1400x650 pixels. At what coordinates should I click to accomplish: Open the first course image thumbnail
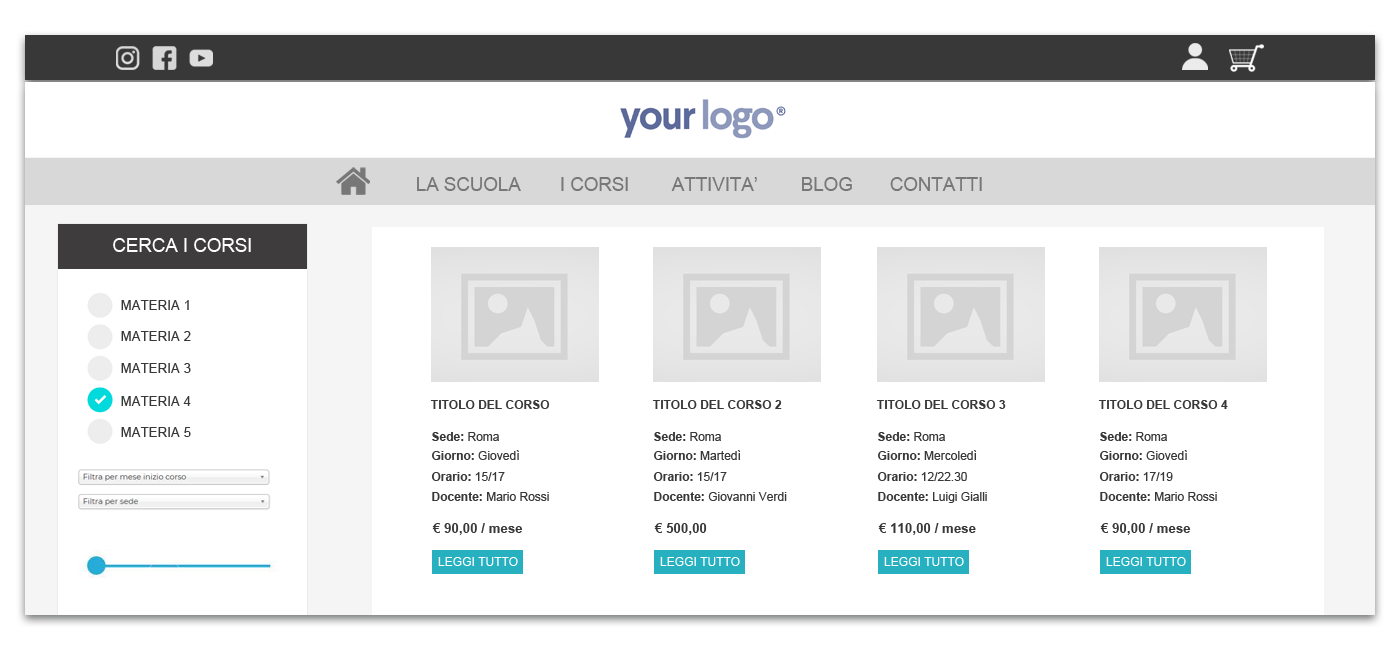pyautogui.click(x=515, y=314)
